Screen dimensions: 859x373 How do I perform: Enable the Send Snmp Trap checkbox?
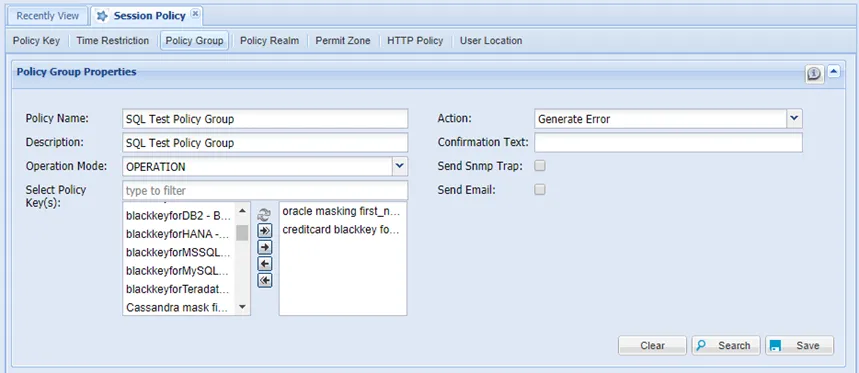pos(540,165)
